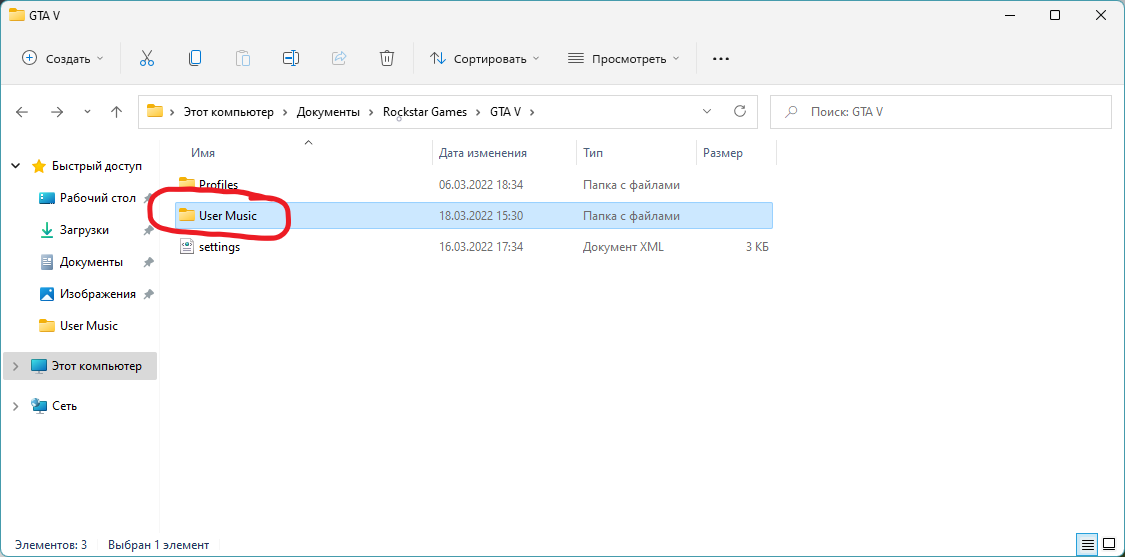1125x557 pixels.
Task: Collapse the Быстрый доступ section
Action: pyautogui.click(x=16, y=167)
